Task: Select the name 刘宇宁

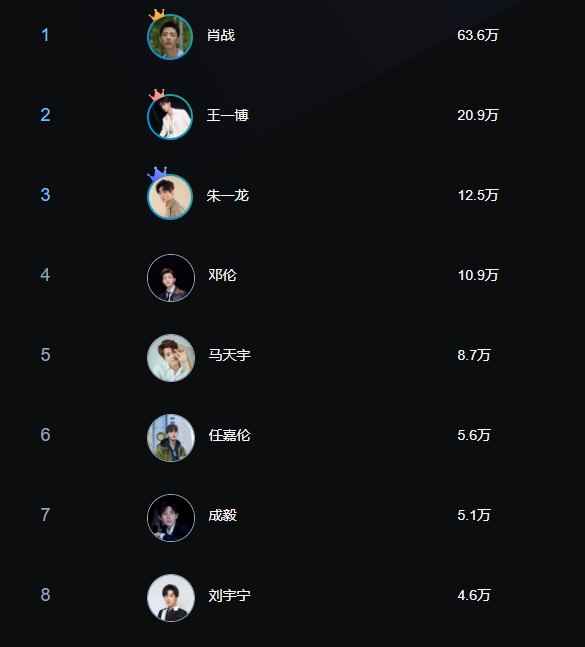Action: point(229,595)
